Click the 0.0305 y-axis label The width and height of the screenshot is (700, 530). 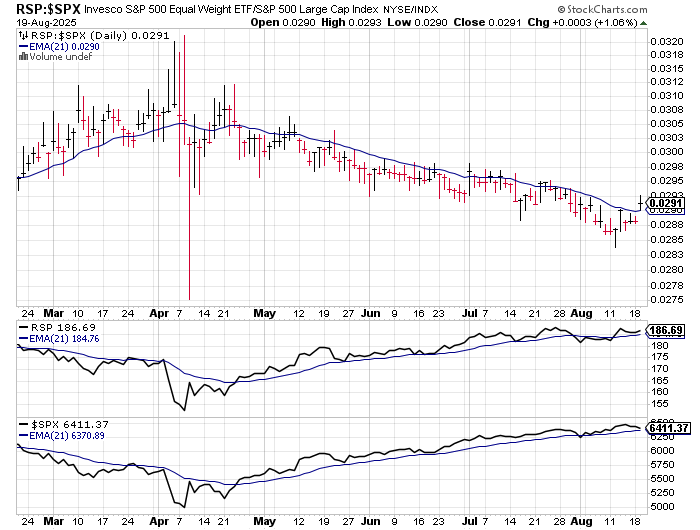[667, 124]
